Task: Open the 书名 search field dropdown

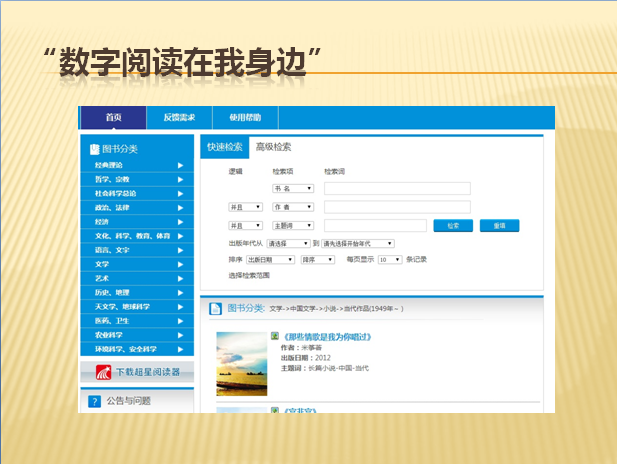Action: point(293,188)
